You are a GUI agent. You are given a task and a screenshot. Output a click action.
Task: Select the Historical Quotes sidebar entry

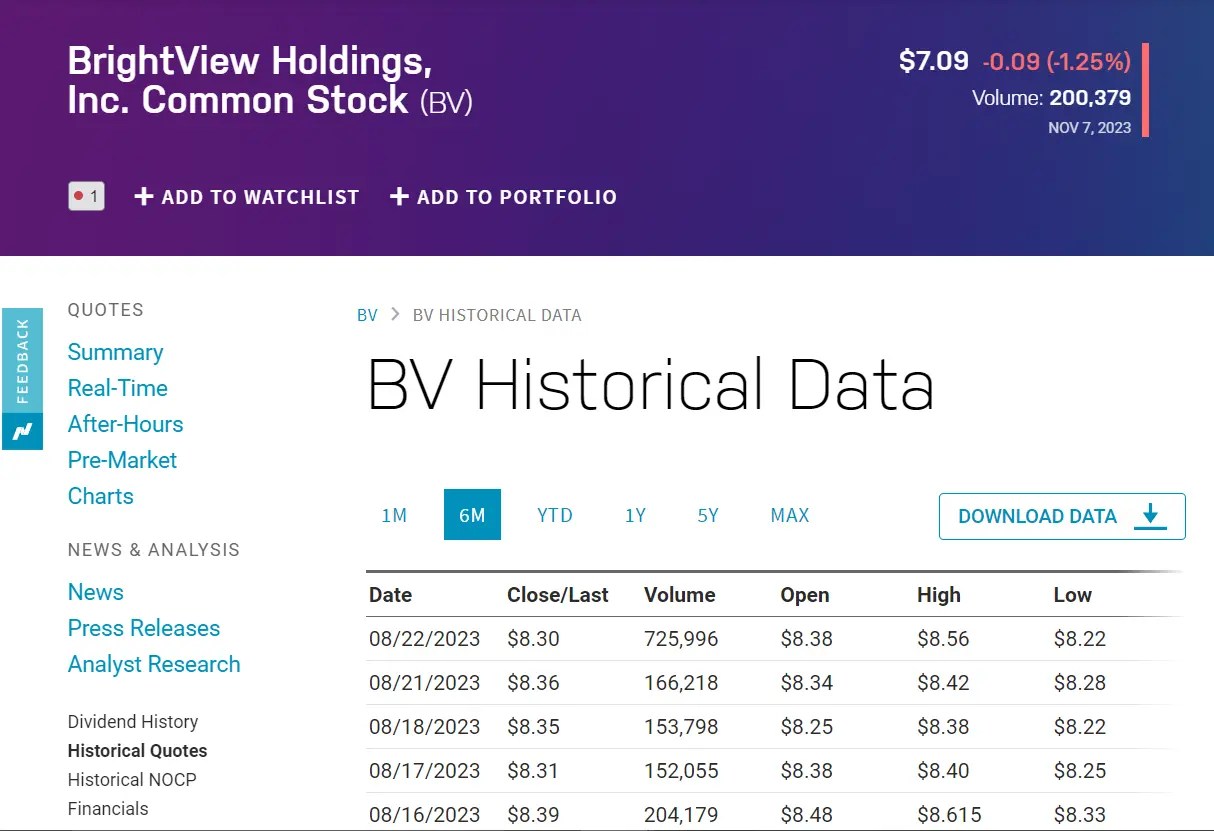click(137, 750)
